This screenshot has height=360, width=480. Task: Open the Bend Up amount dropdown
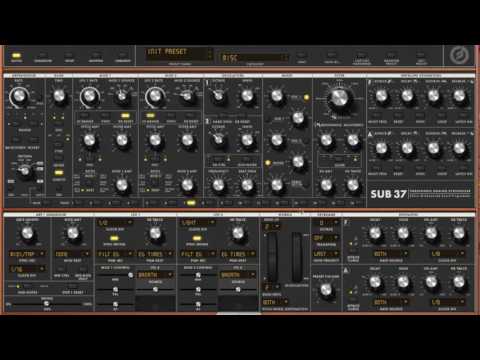272,227
